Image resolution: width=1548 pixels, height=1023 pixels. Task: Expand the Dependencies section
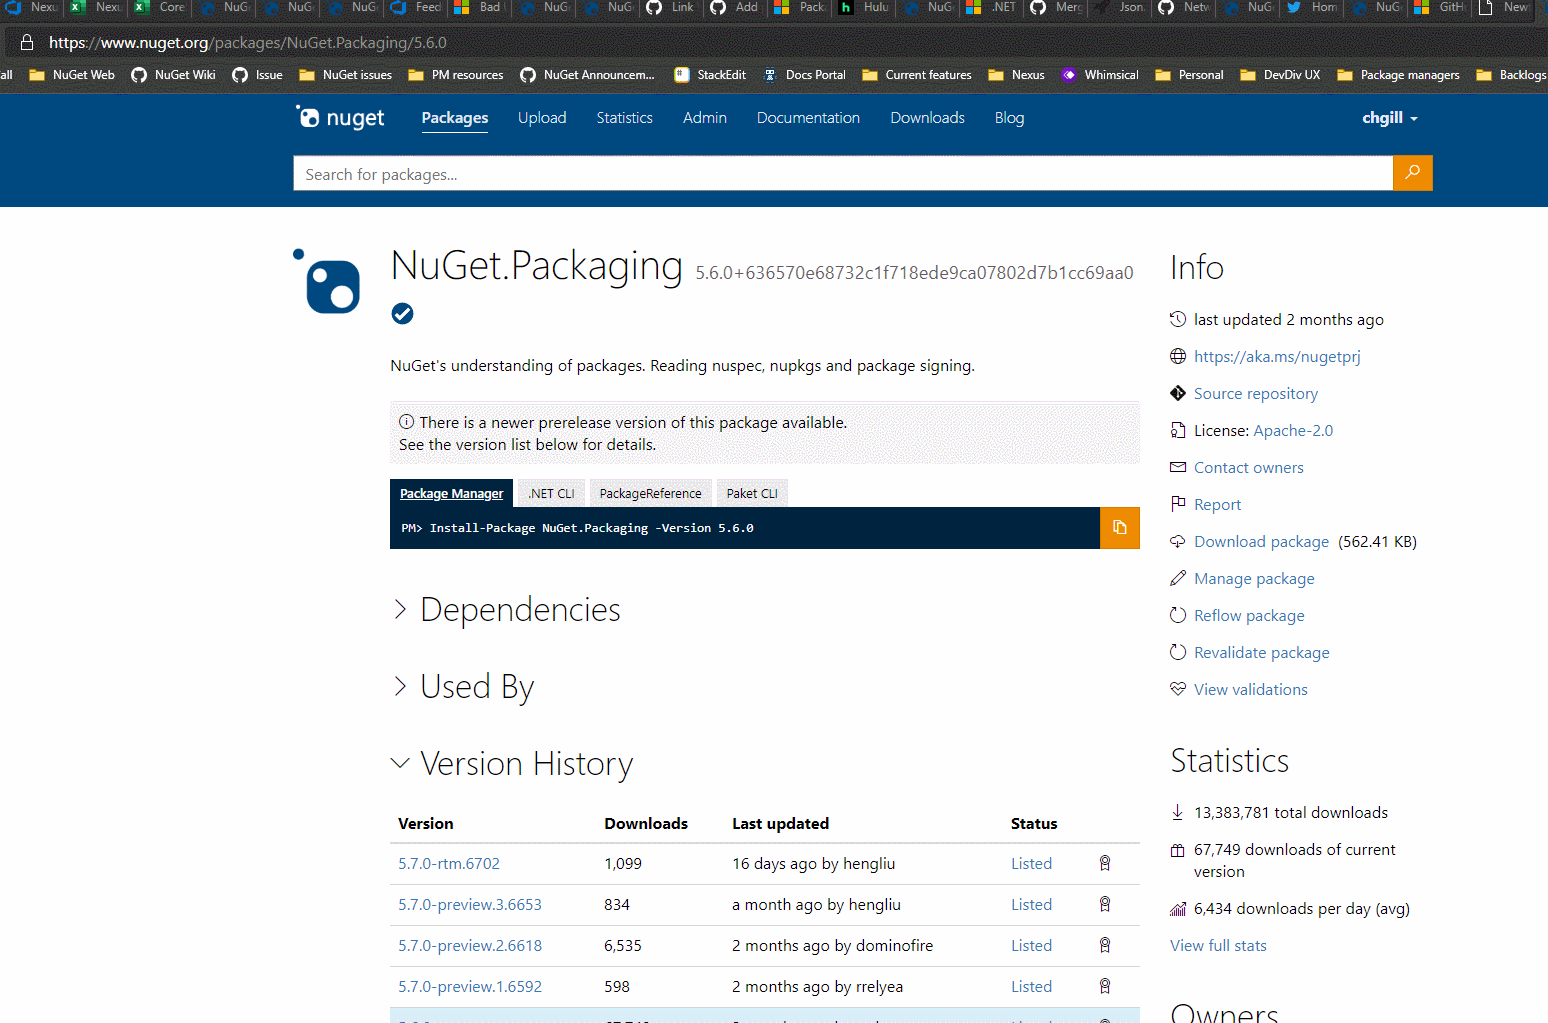coord(507,610)
